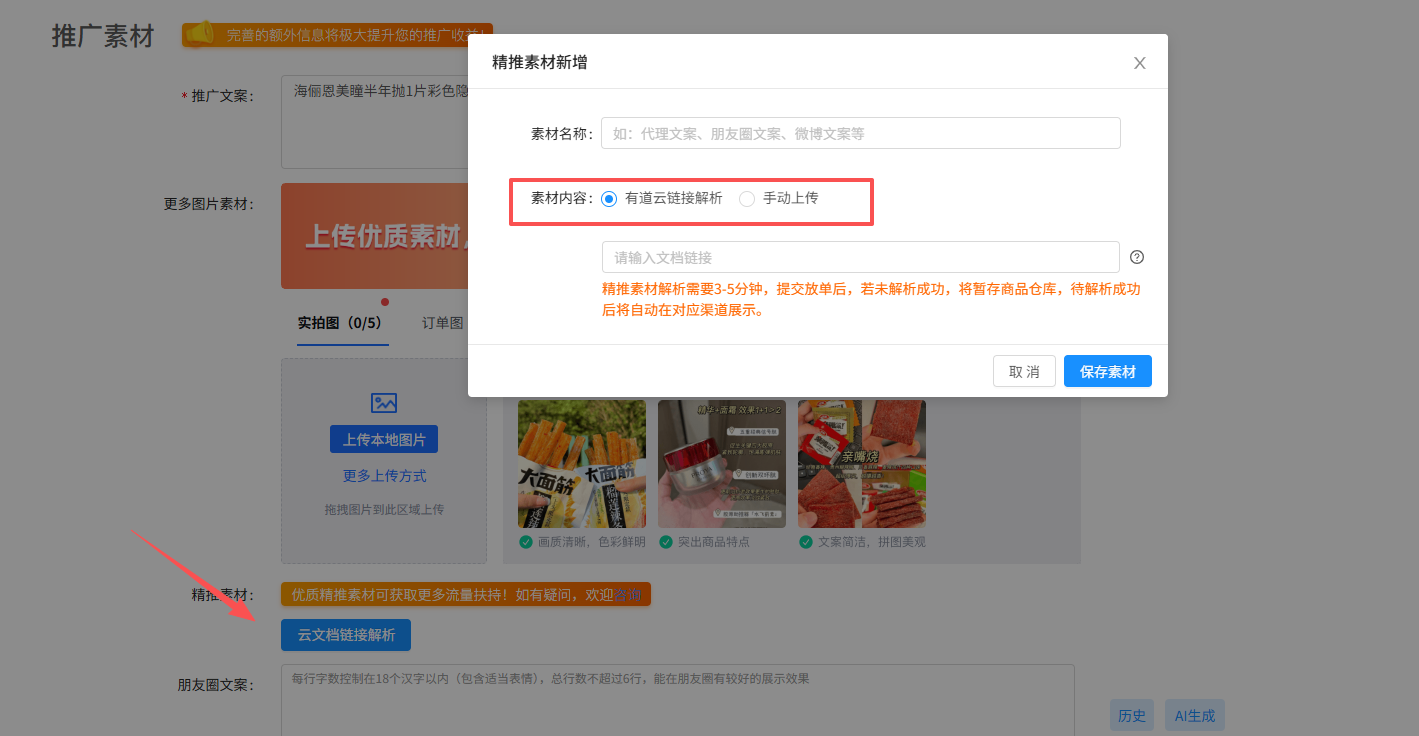Close the 精推素材新增 dialog

[x=1139, y=63]
